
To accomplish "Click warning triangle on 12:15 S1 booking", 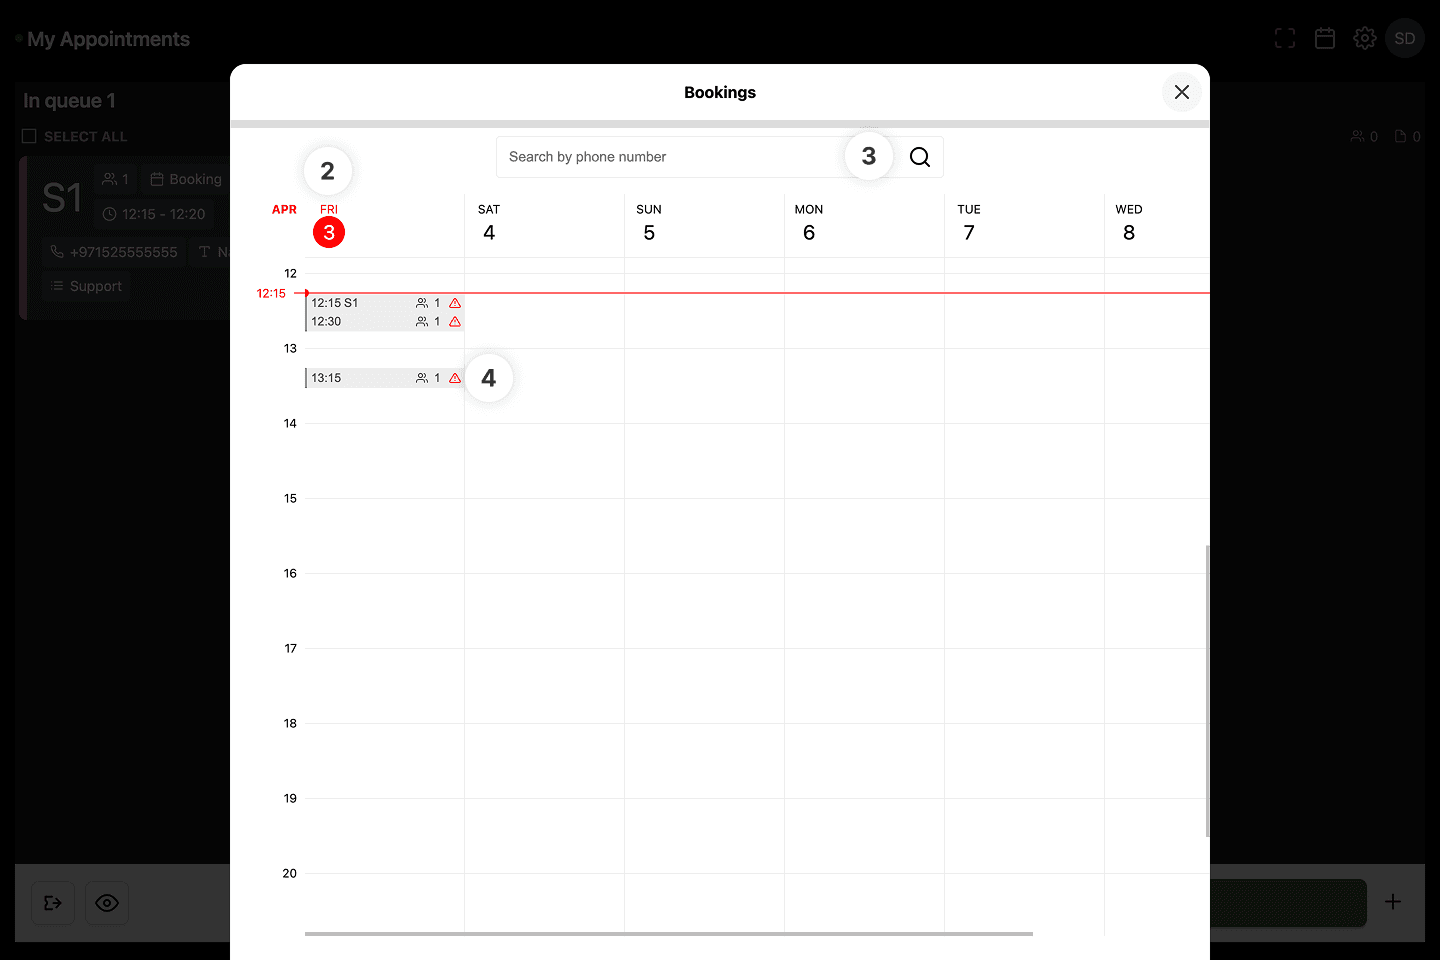I will tap(455, 303).
